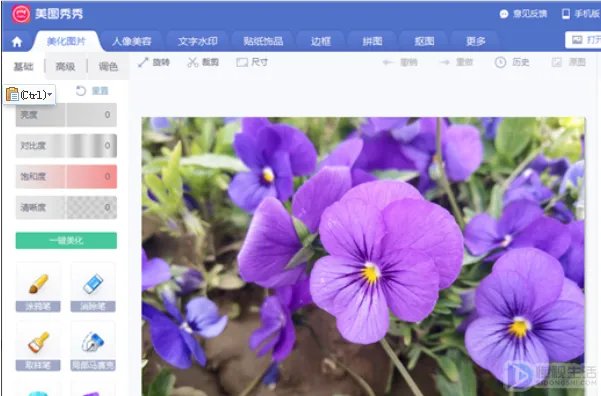
Task: Select the flat paintbrush tool in the second row
Action: point(38,346)
